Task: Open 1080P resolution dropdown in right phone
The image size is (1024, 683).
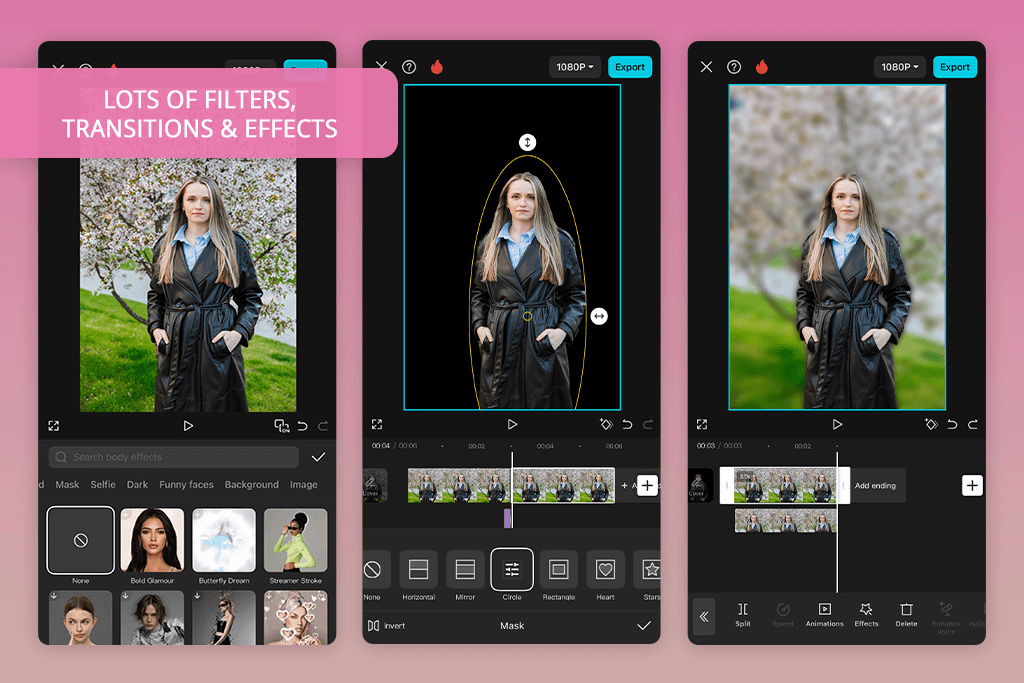Action: [x=899, y=67]
